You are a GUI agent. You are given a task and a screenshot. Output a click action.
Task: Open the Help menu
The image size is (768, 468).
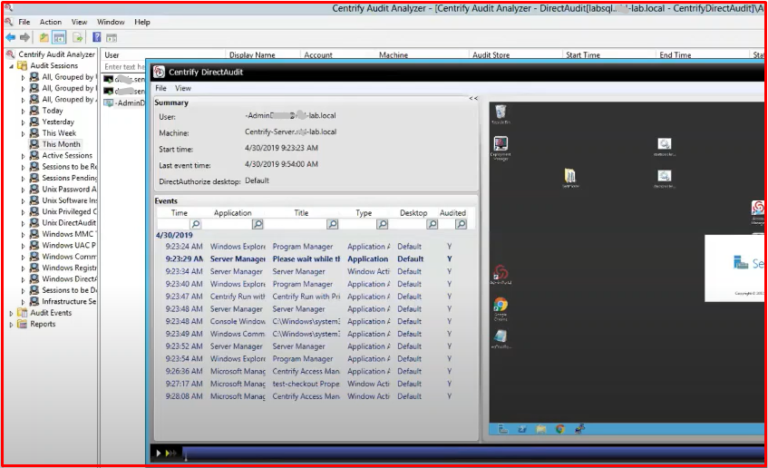(142, 22)
